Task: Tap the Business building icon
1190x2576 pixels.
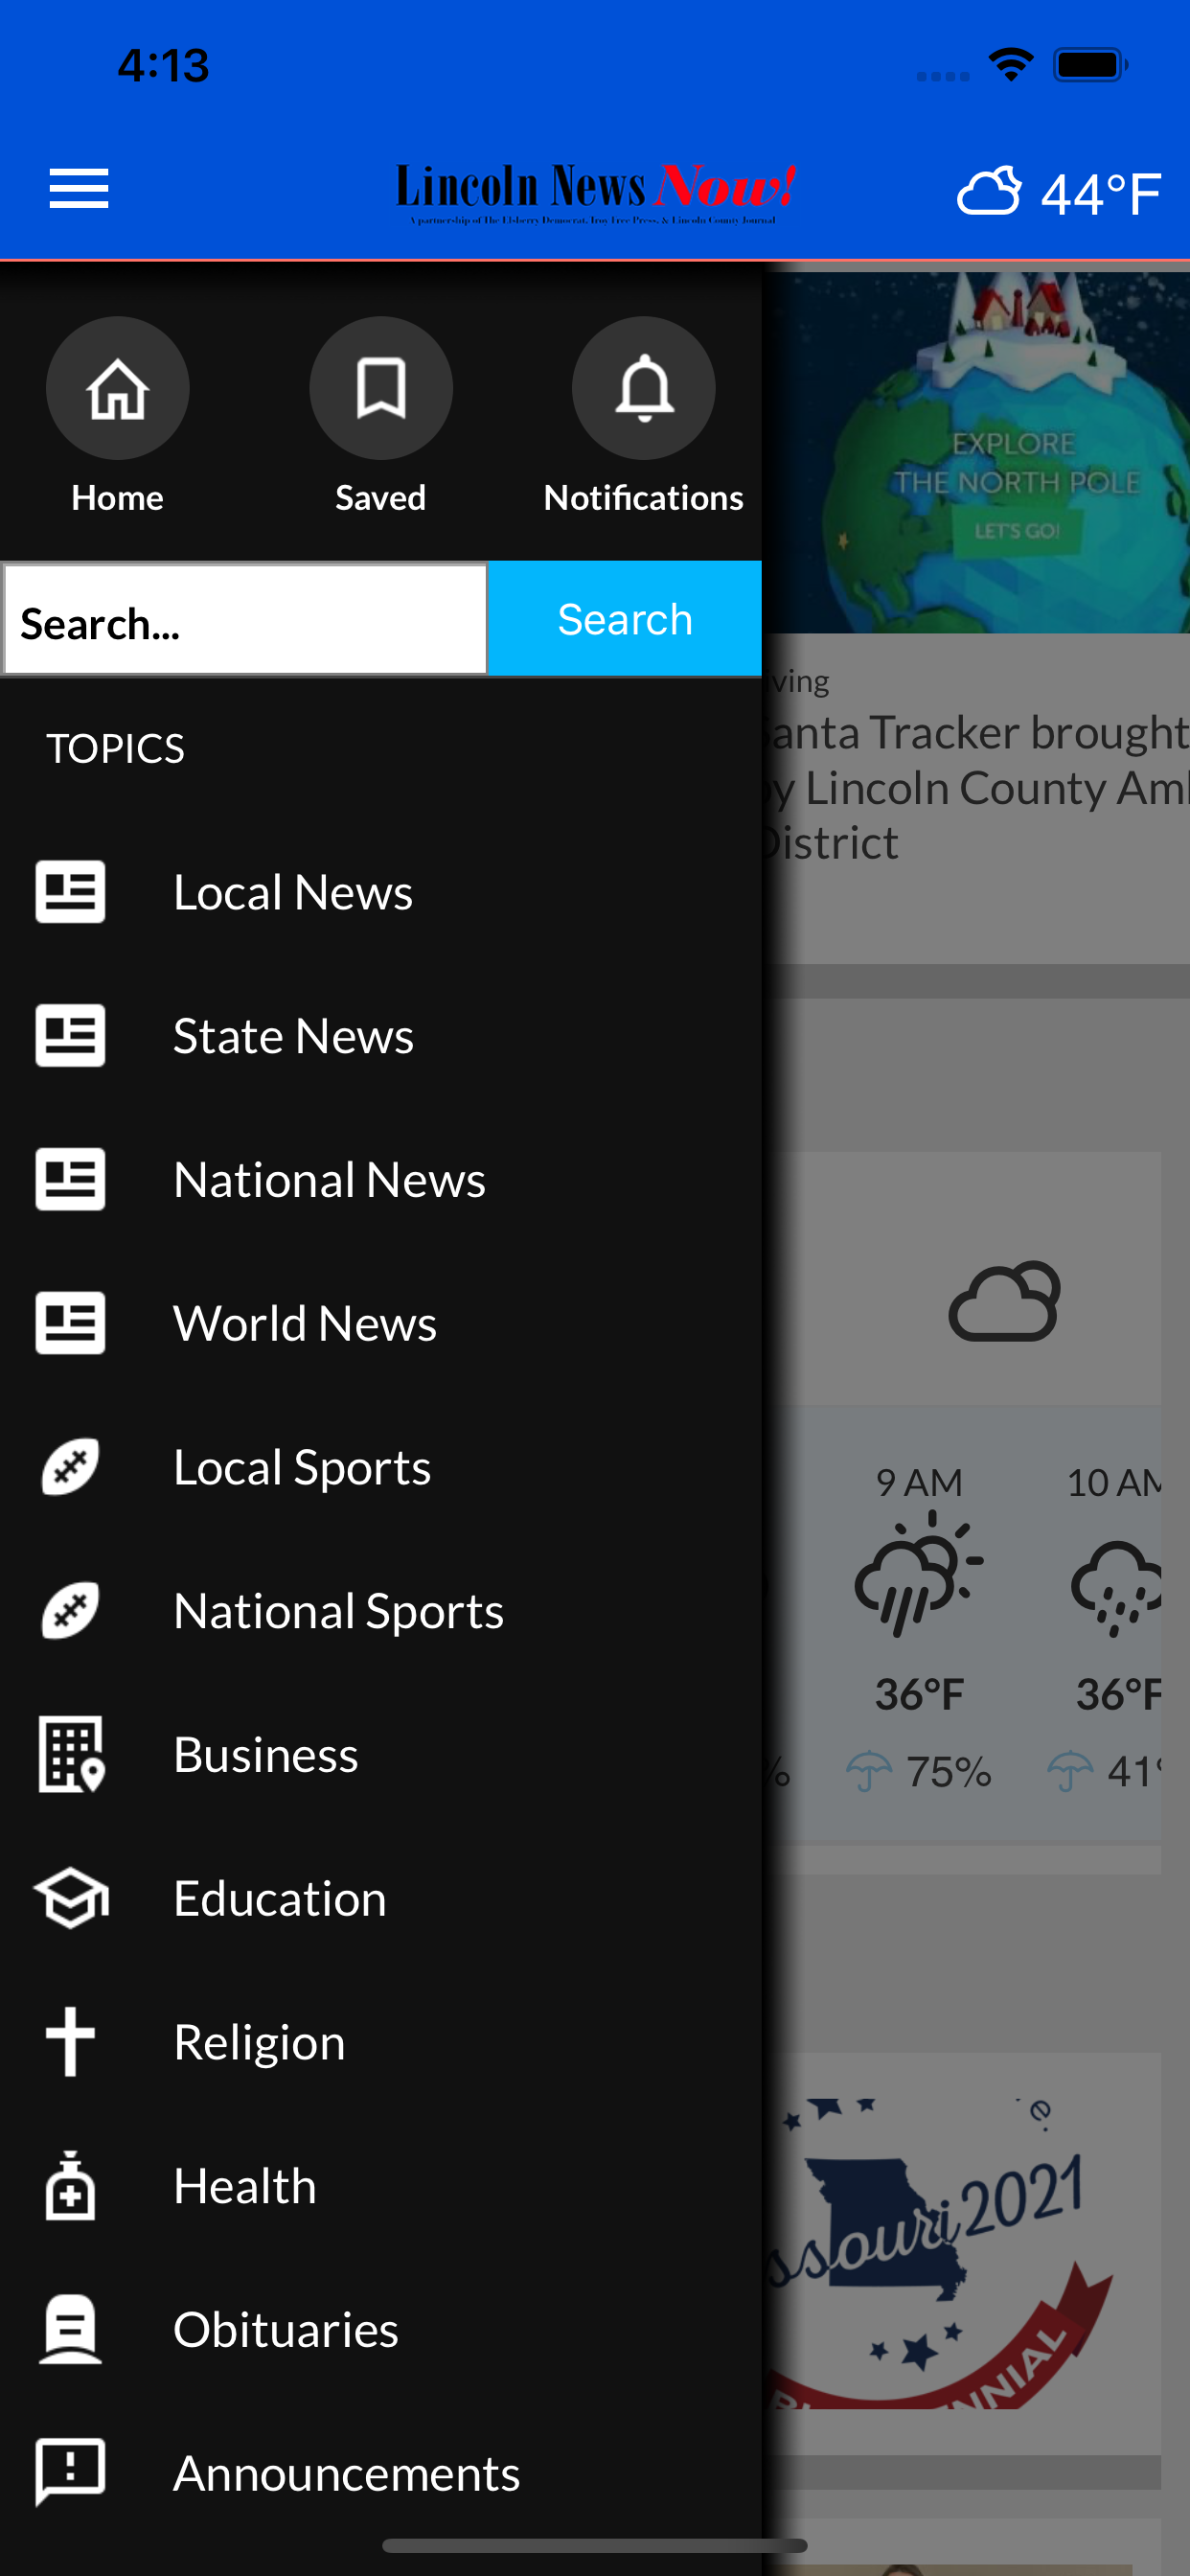Action: [x=71, y=1755]
